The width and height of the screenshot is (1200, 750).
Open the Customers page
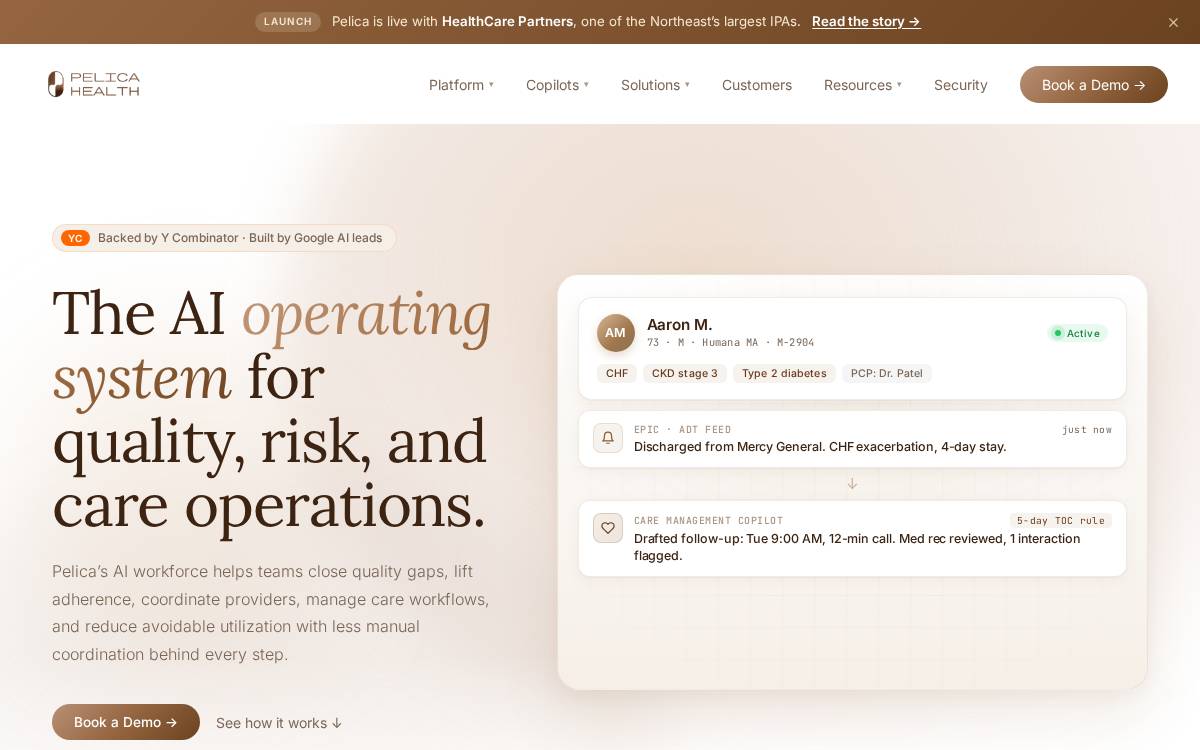pos(757,85)
